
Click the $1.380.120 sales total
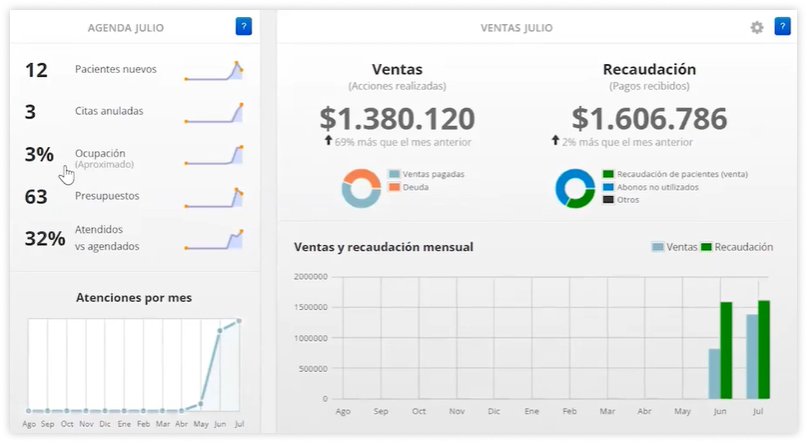pyautogui.click(x=397, y=119)
